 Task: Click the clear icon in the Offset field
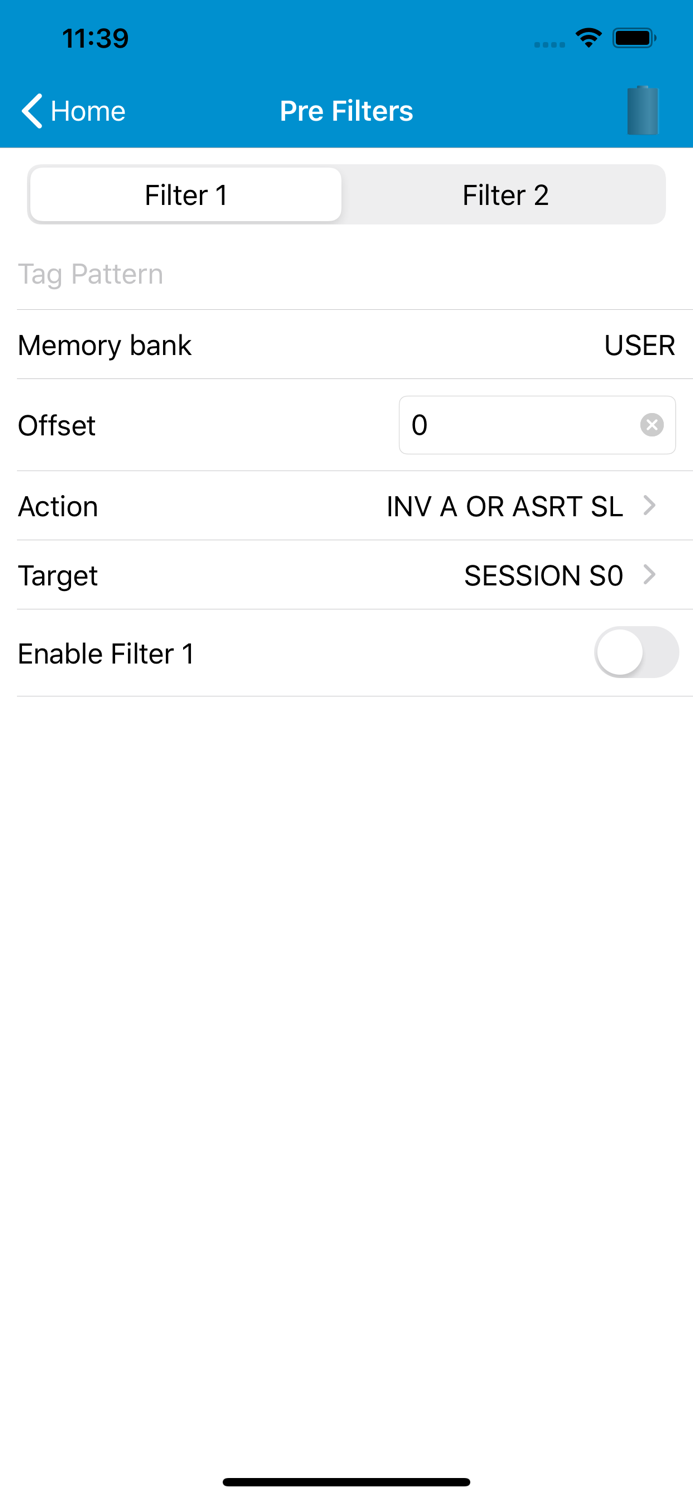pyautogui.click(x=651, y=424)
